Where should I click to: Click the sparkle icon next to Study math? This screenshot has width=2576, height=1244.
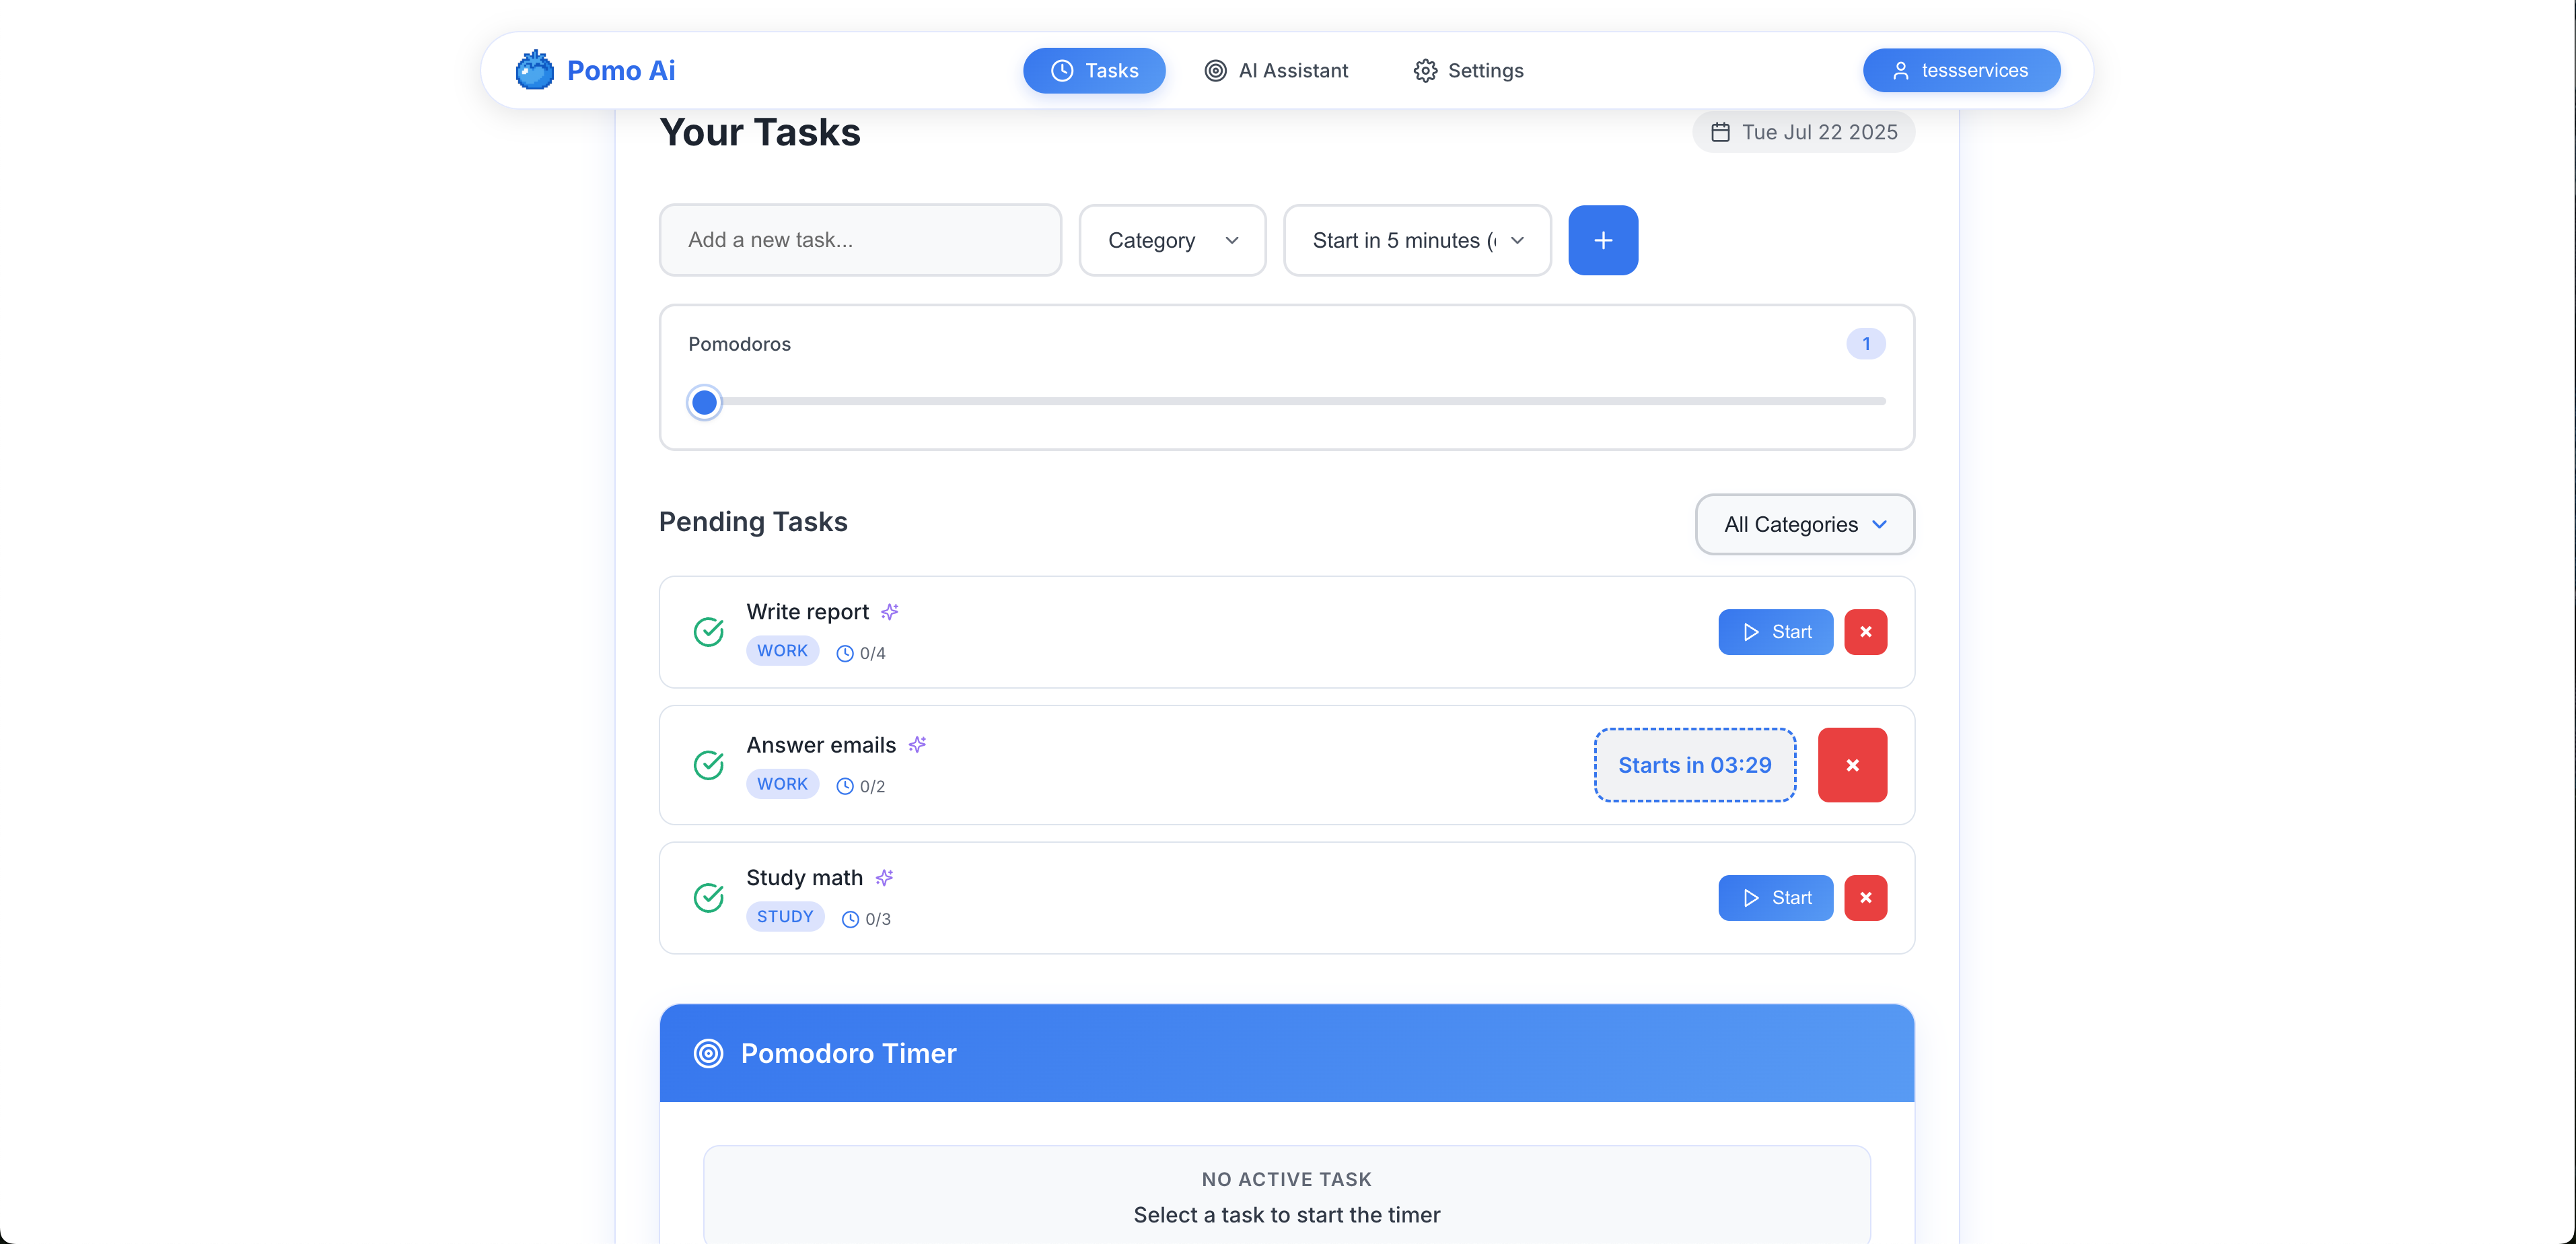coord(884,877)
